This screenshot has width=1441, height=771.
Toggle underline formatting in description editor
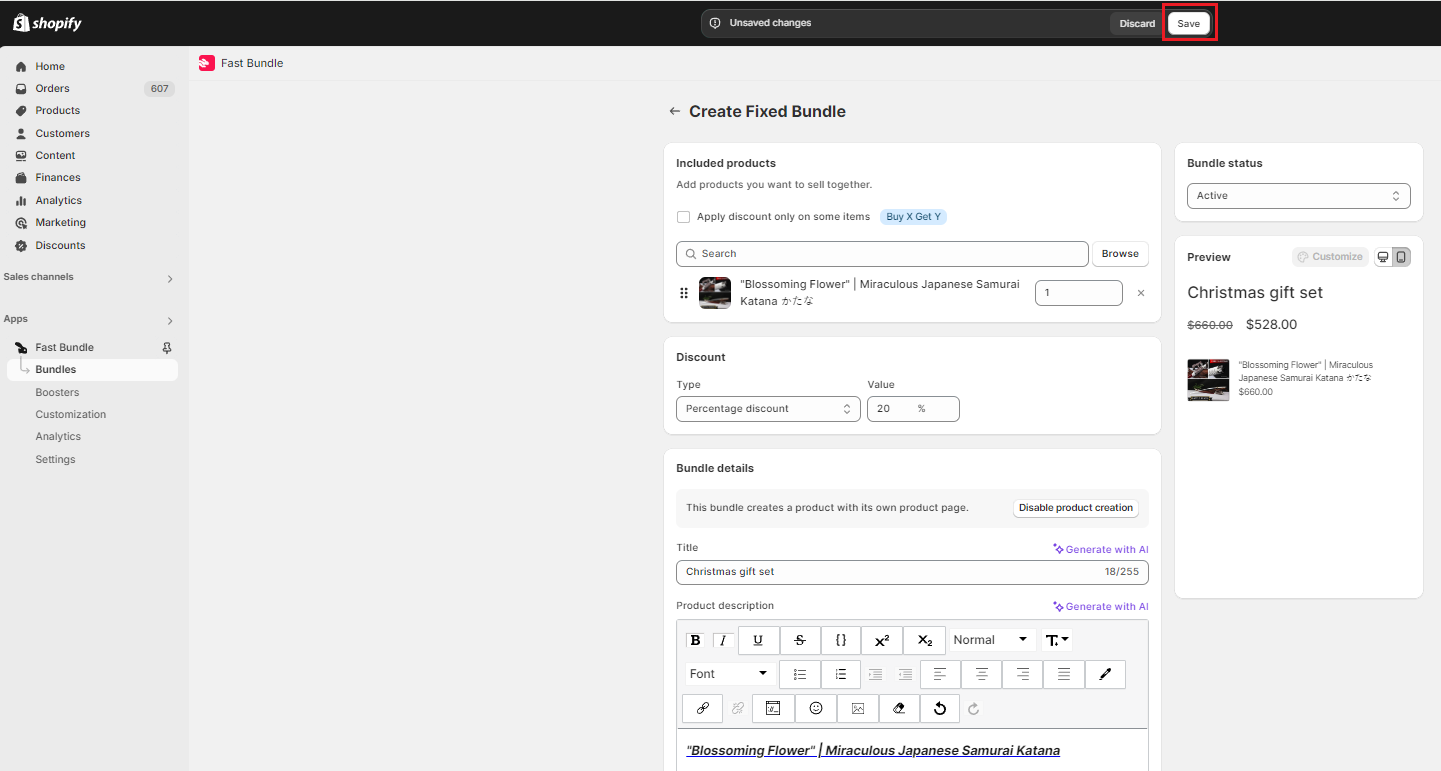758,641
